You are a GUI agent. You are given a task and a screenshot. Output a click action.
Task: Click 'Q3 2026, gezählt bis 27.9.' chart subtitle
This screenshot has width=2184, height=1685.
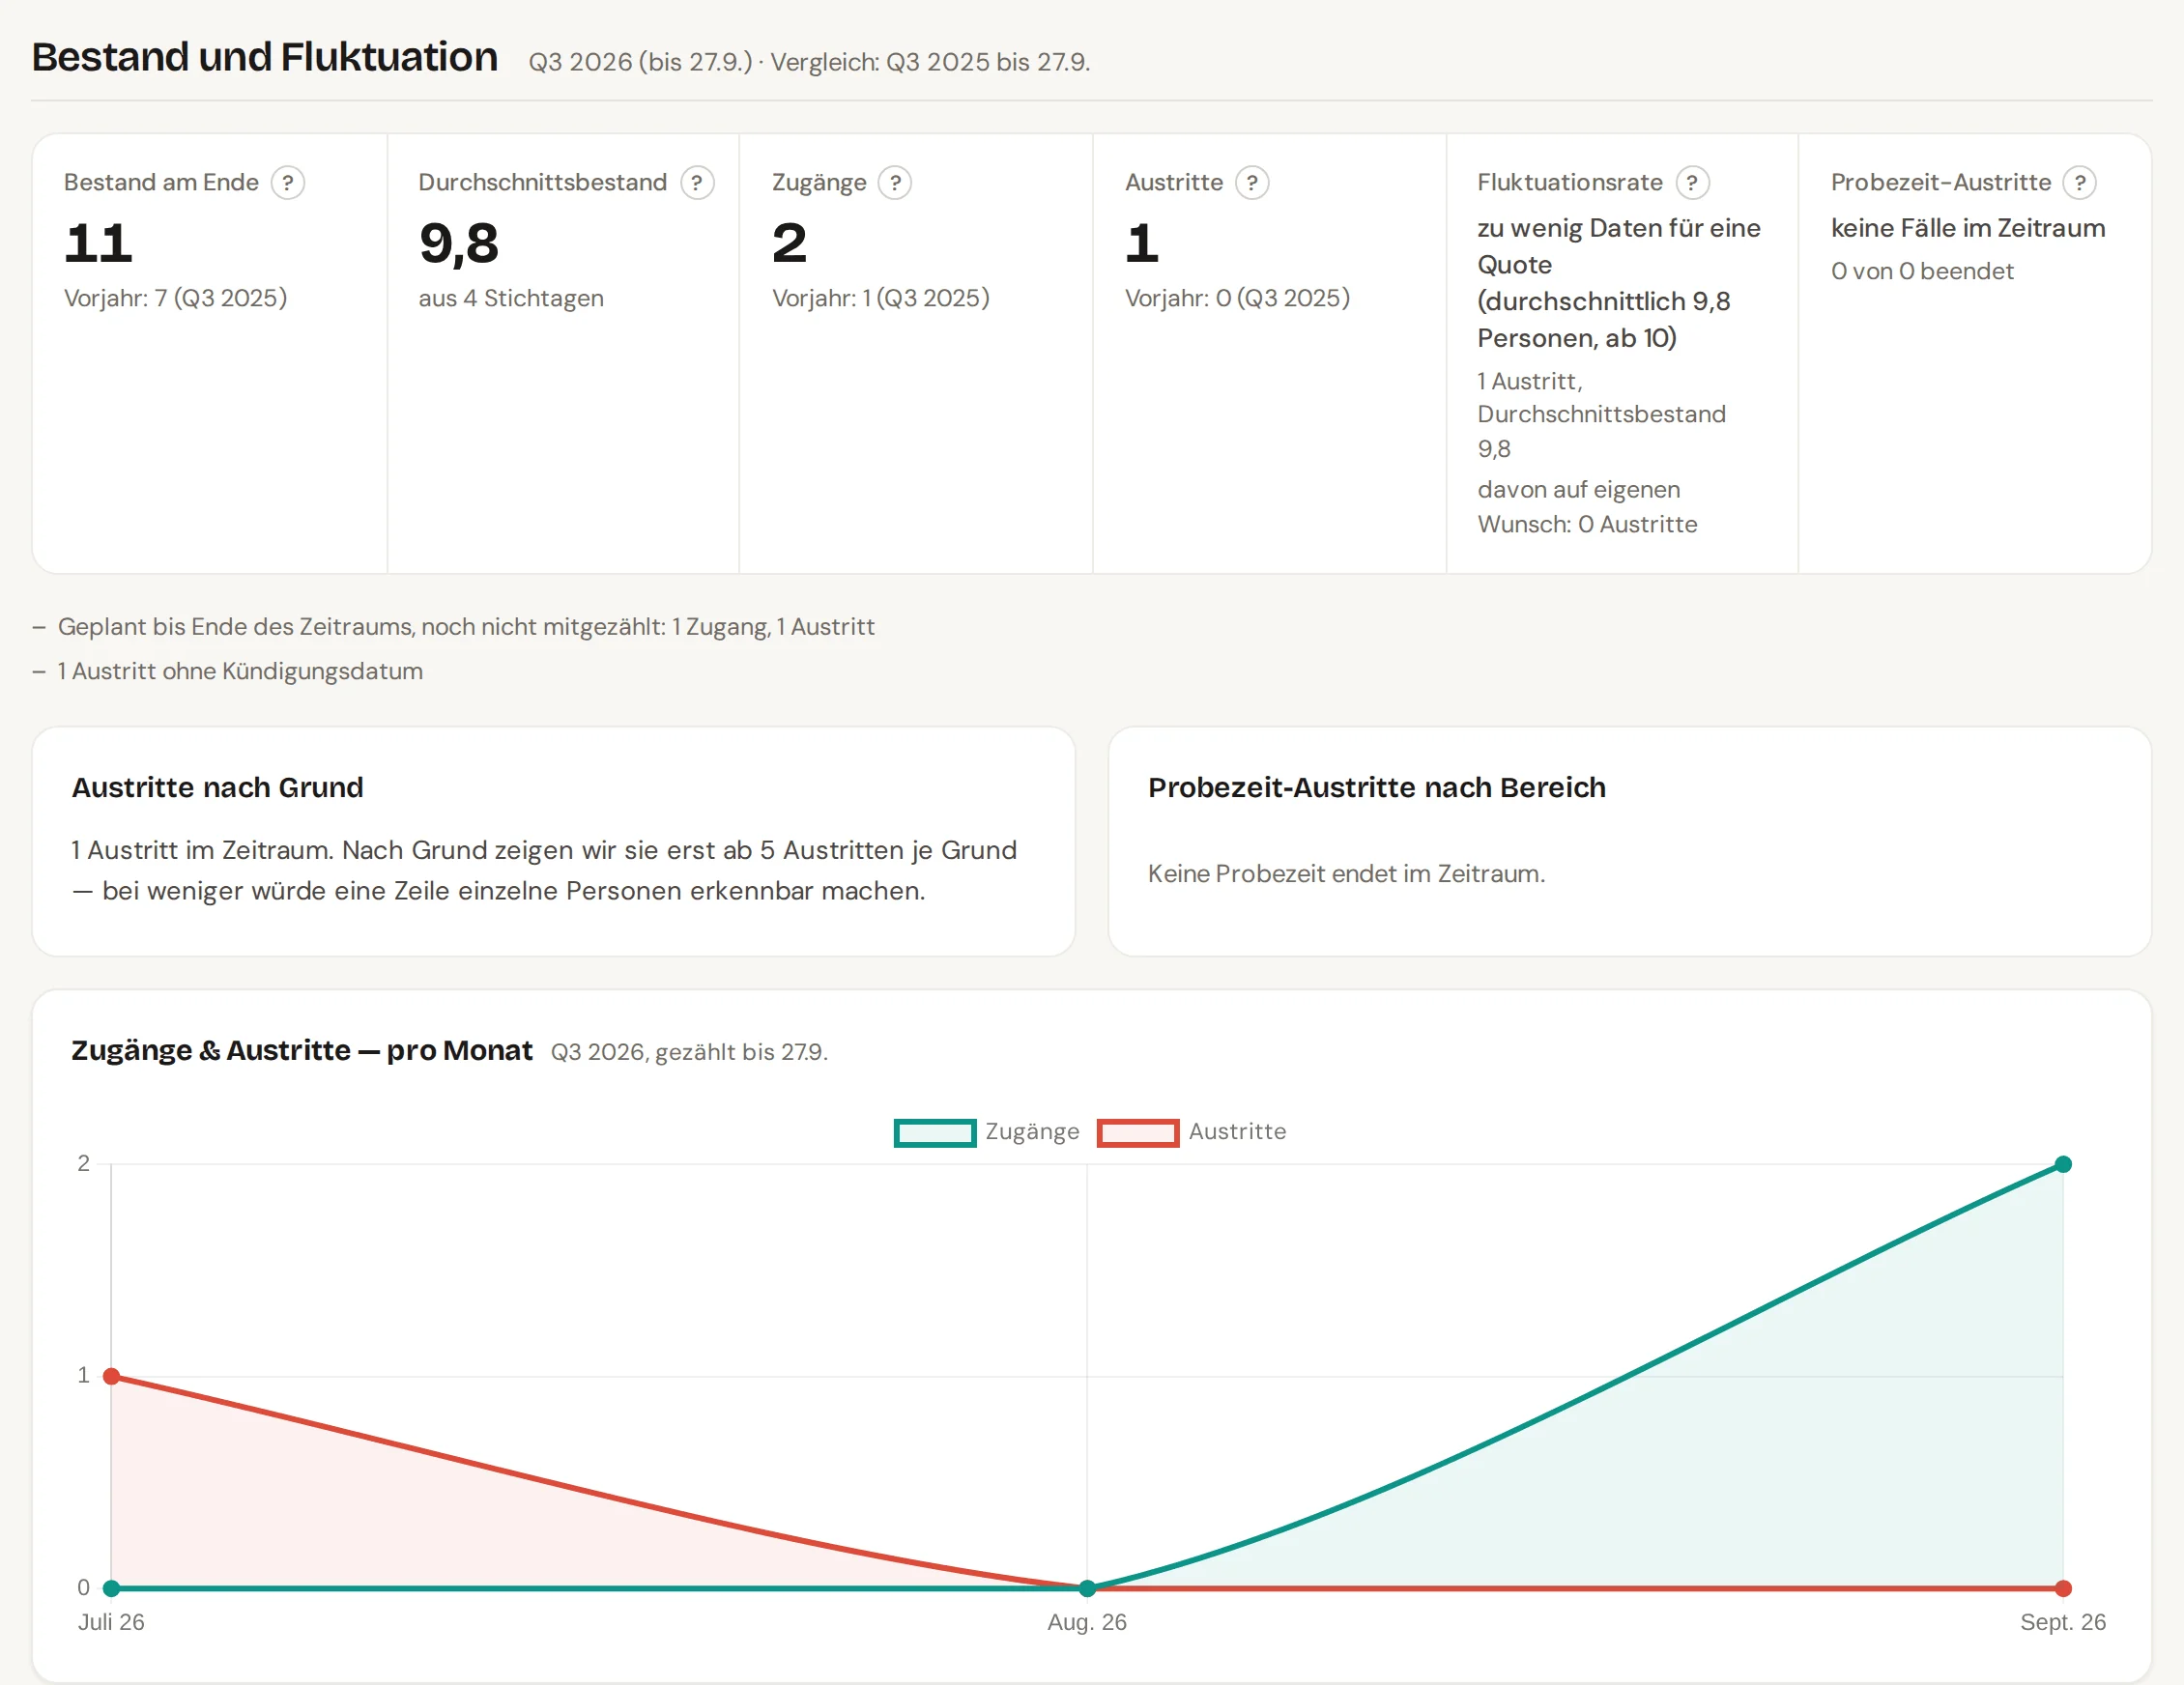(689, 1052)
